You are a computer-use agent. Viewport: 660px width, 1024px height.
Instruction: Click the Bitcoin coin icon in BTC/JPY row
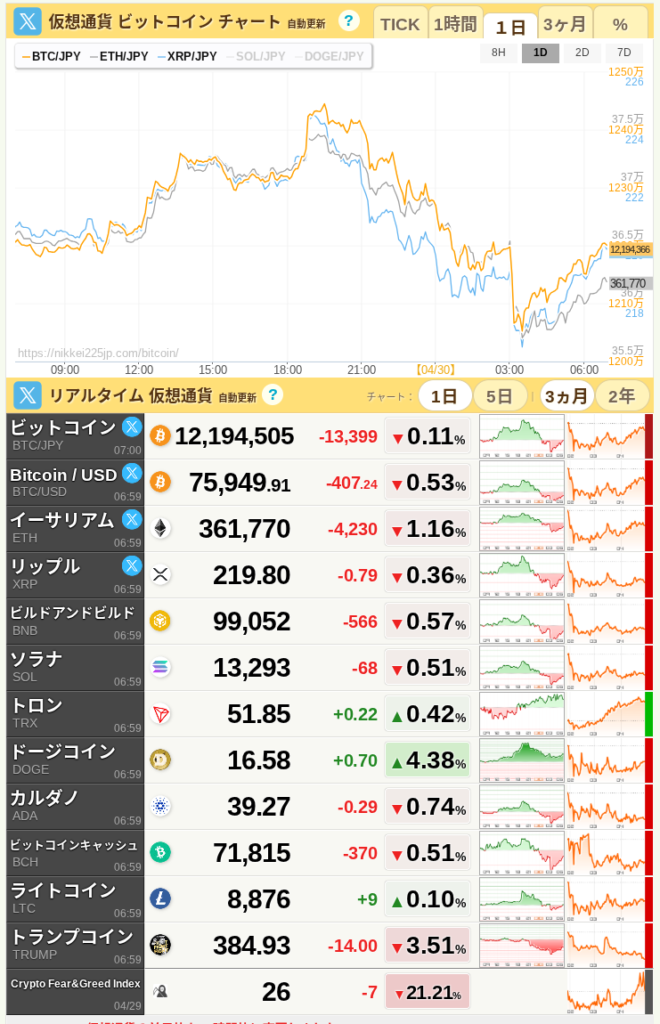point(160,436)
